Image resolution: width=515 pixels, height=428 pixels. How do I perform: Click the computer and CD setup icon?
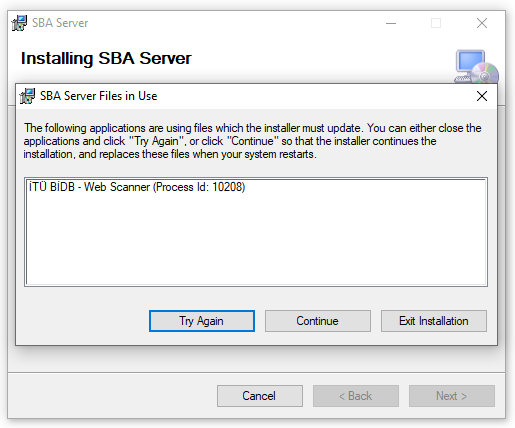(476, 67)
